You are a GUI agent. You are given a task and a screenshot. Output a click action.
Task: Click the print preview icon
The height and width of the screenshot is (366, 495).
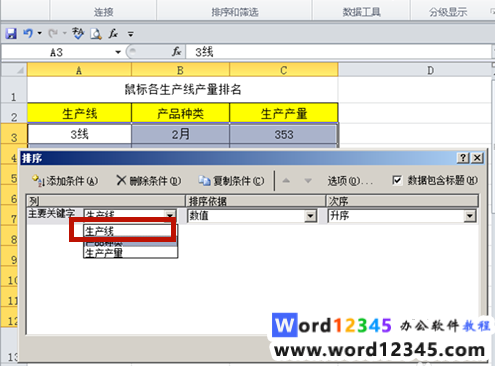point(96,34)
